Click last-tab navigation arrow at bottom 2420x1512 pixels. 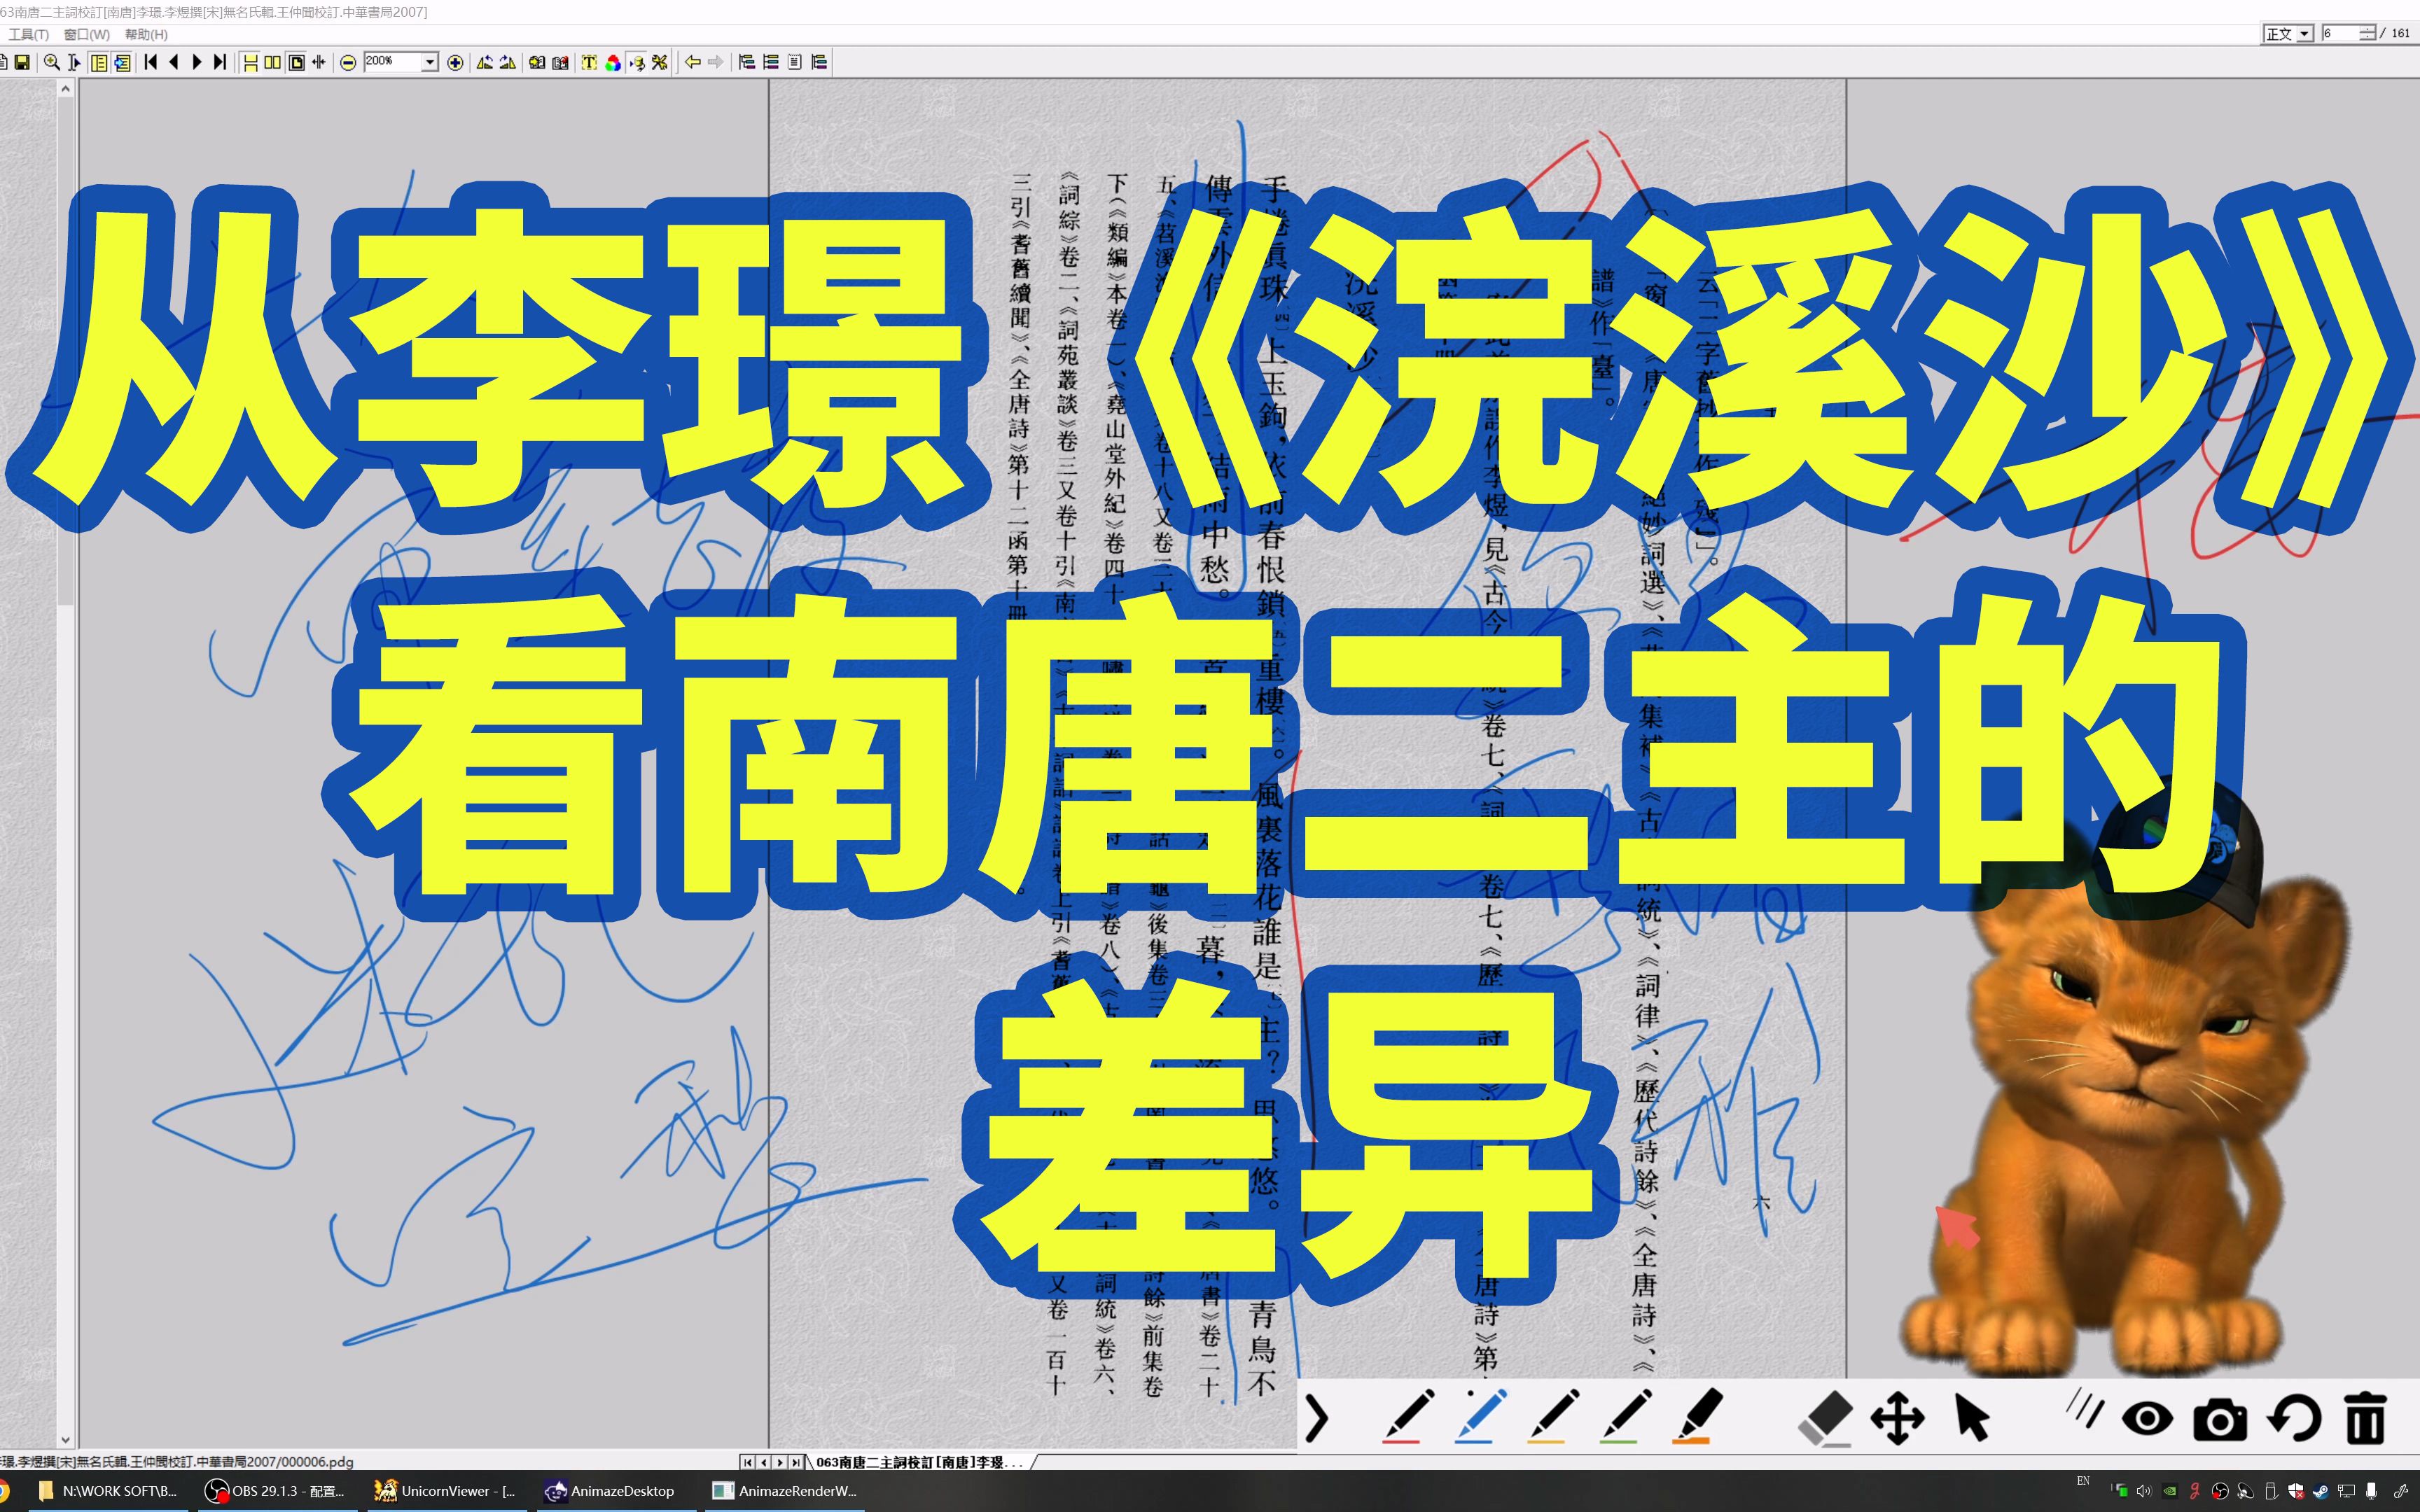[x=797, y=1462]
